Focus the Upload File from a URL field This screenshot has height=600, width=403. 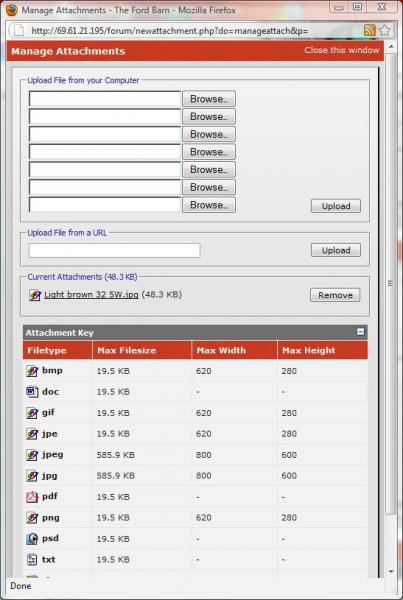pyautogui.click(x=114, y=250)
